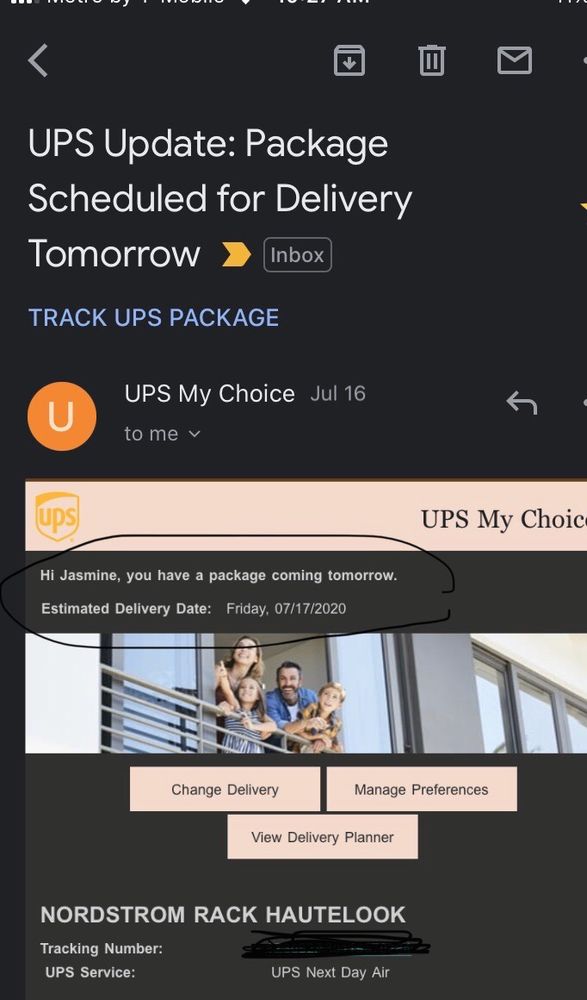The width and height of the screenshot is (587, 1000).
Task: Tap the back arrow icon
Action: tap(38, 61)
